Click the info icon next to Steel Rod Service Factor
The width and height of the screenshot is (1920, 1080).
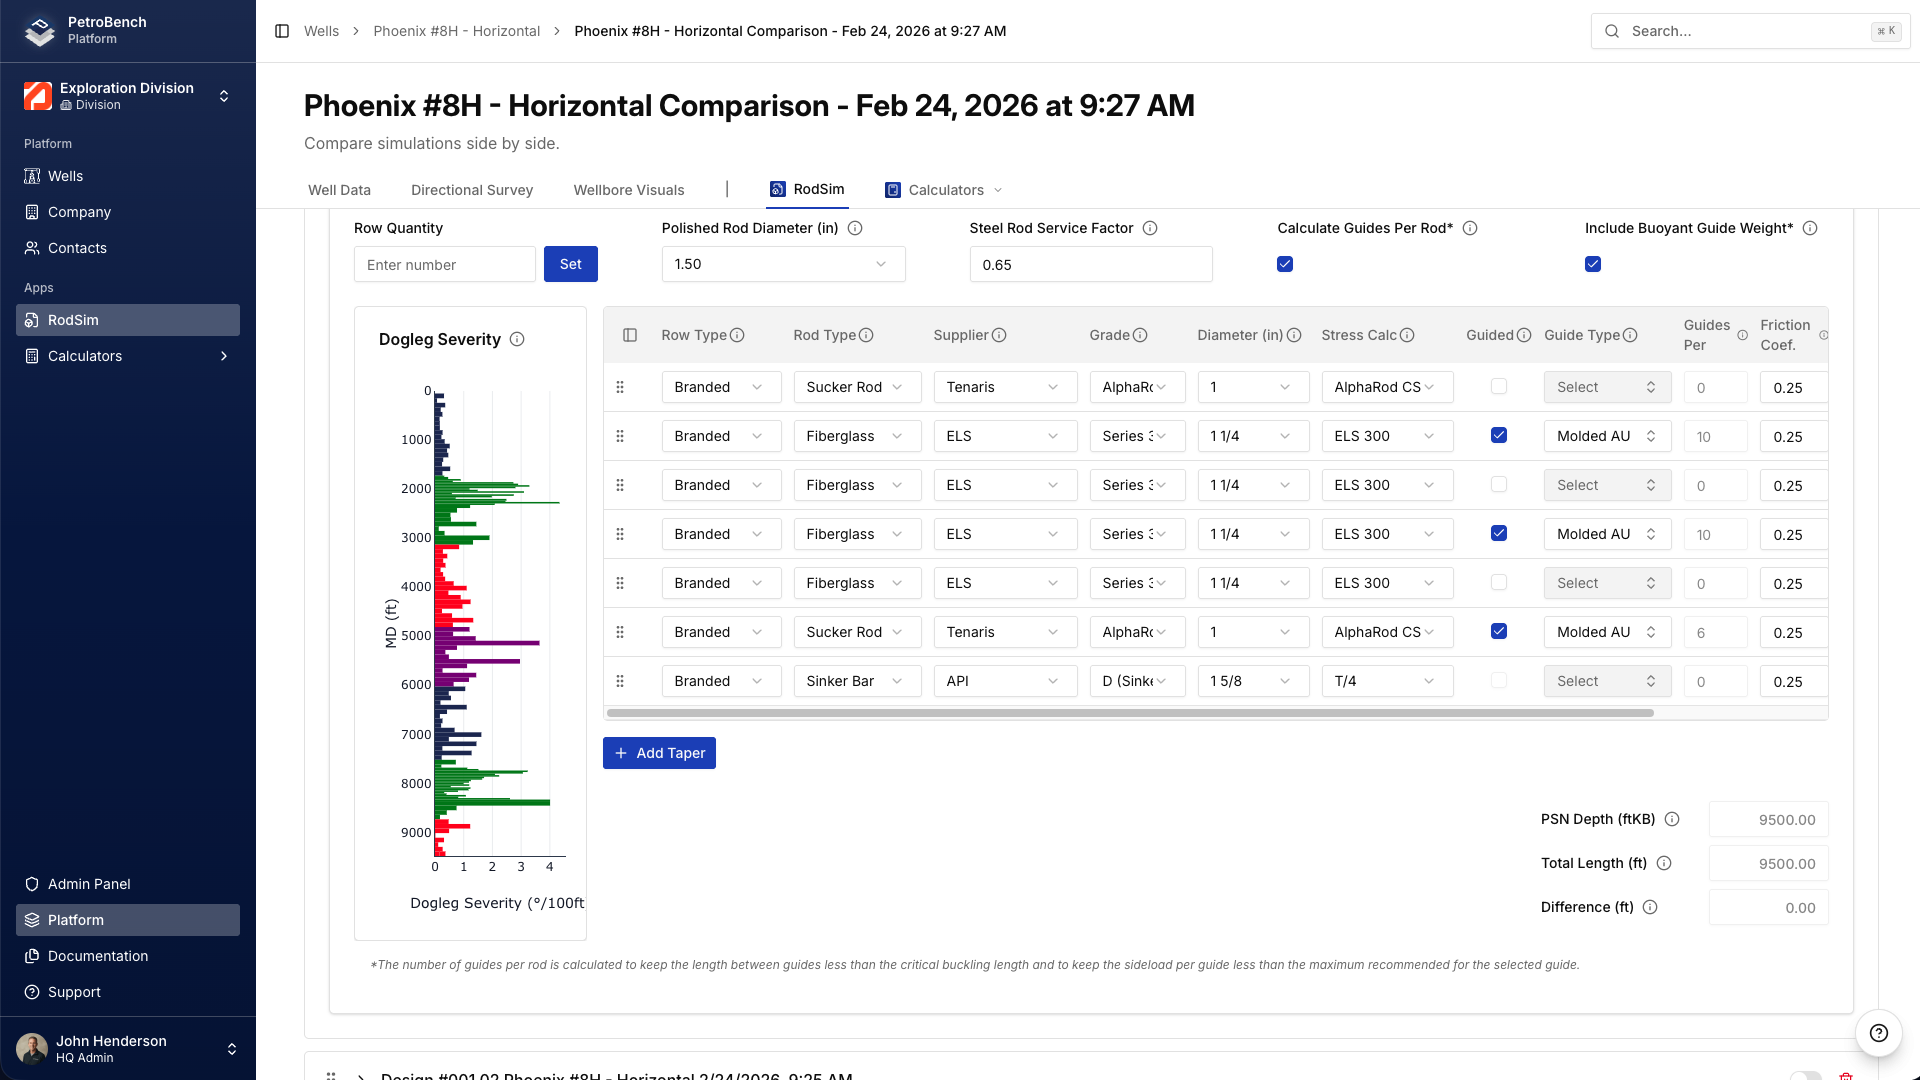pos(1150,228)
